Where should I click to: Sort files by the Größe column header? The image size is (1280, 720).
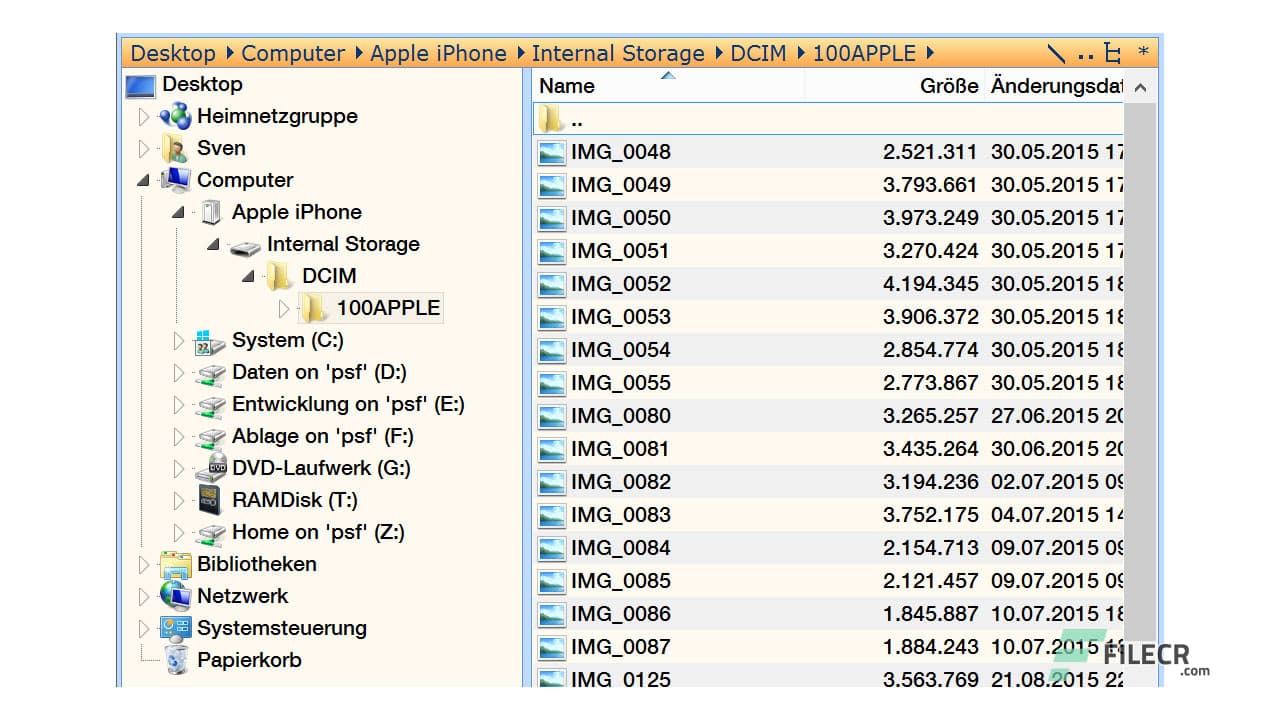(948, 86)
